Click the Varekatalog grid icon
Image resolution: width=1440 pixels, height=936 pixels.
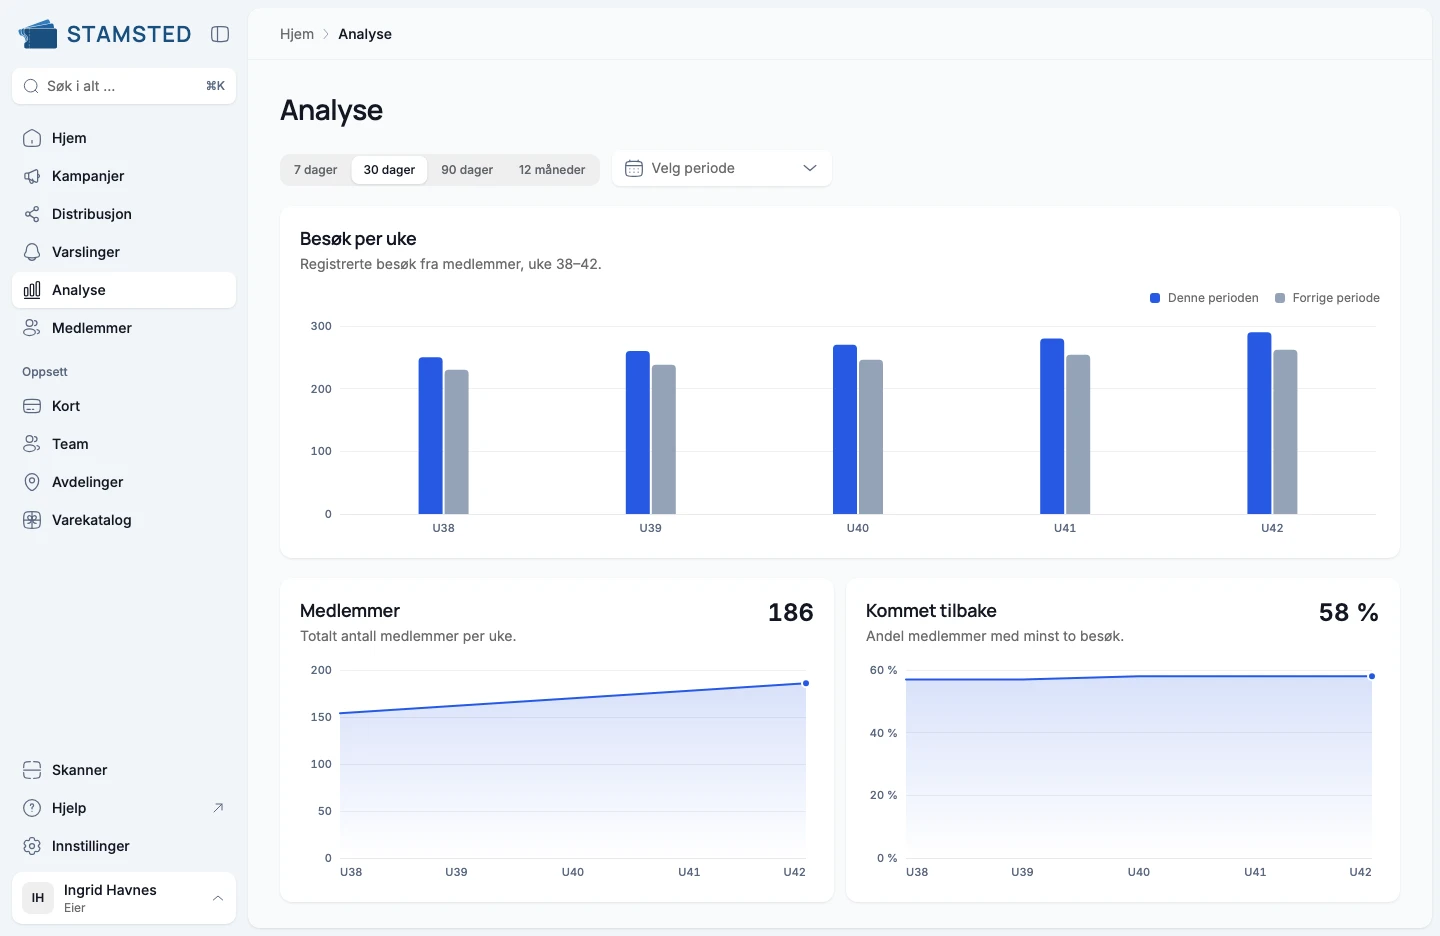click(32, 520)
